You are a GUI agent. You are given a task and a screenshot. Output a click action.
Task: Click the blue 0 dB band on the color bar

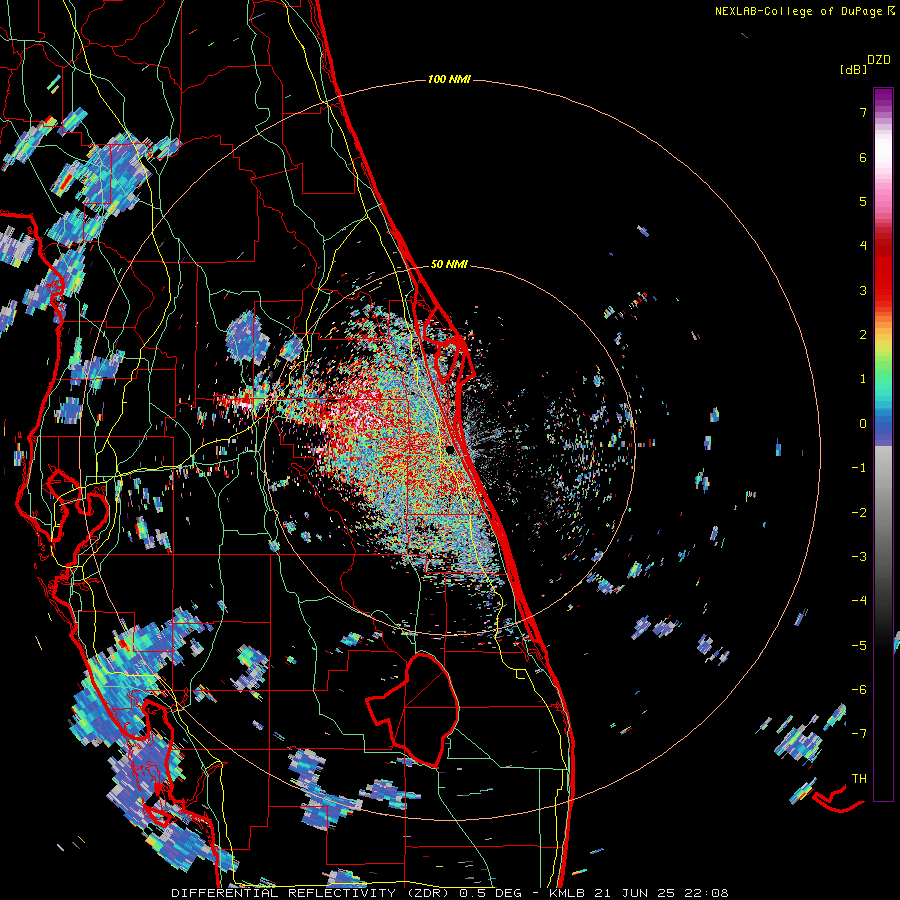[883, 425]
